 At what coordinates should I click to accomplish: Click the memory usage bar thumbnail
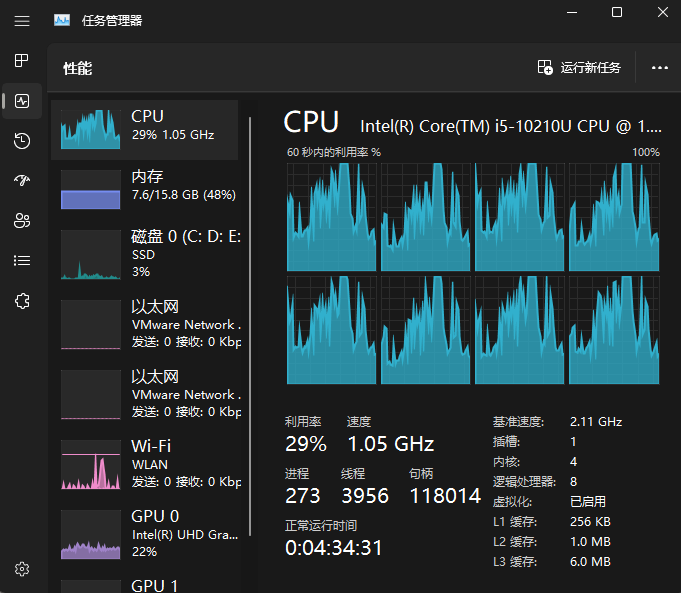90,189
